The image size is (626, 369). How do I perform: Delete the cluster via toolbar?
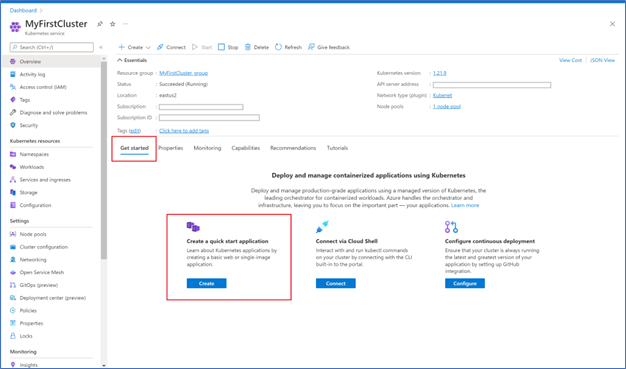[x=257, y=47]
